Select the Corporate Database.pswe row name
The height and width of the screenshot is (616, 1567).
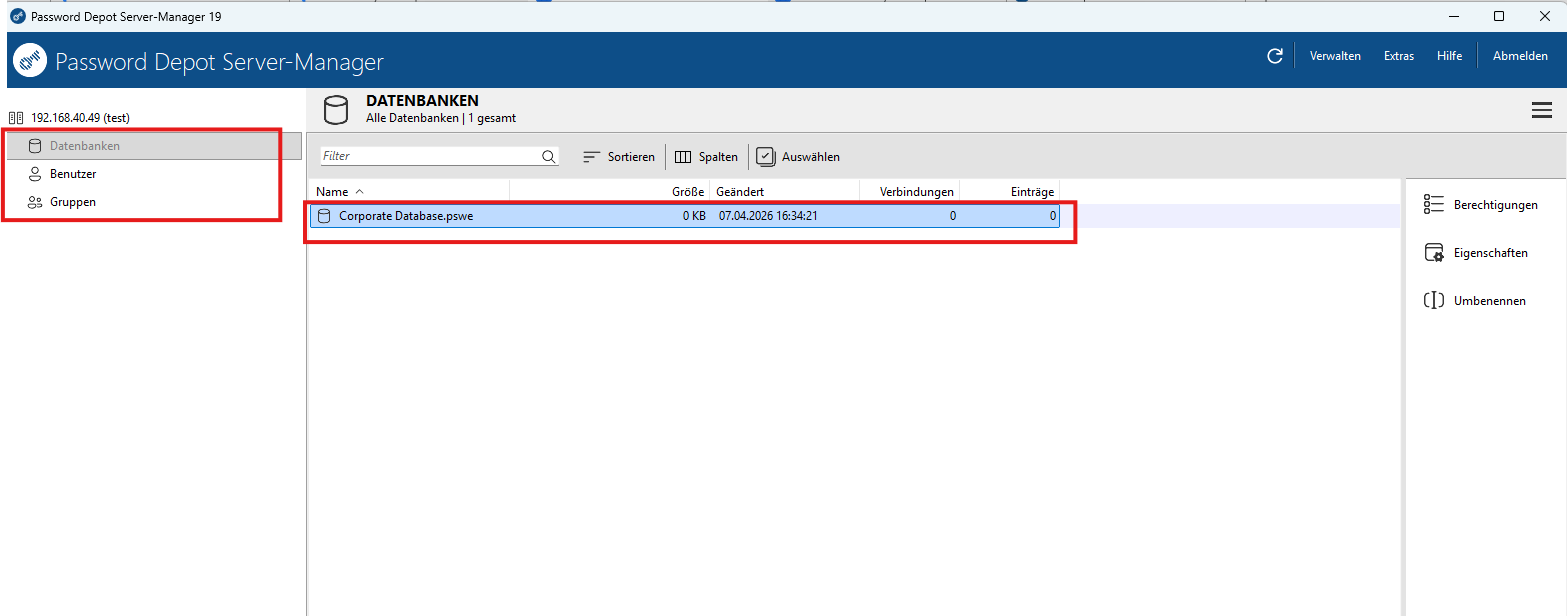(x=406, y=215)
